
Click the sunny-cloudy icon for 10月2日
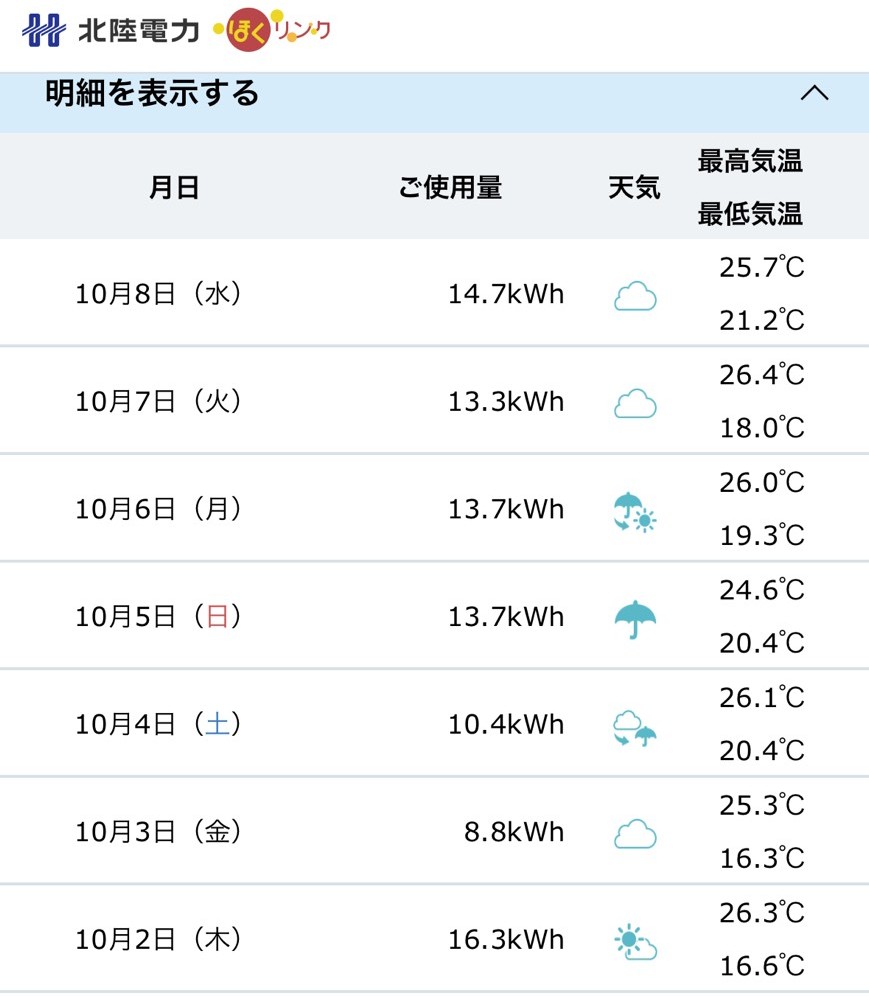(635, 941)
